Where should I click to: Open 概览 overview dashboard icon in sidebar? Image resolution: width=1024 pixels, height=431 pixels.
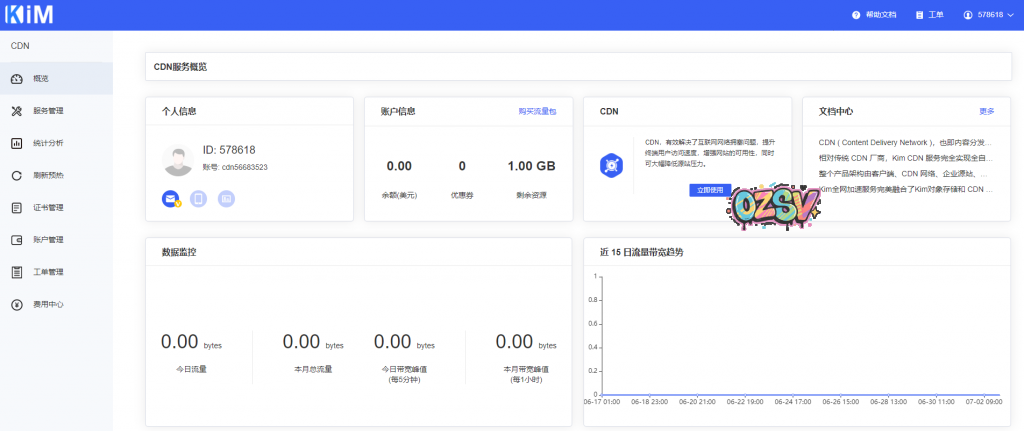[16, 78]
